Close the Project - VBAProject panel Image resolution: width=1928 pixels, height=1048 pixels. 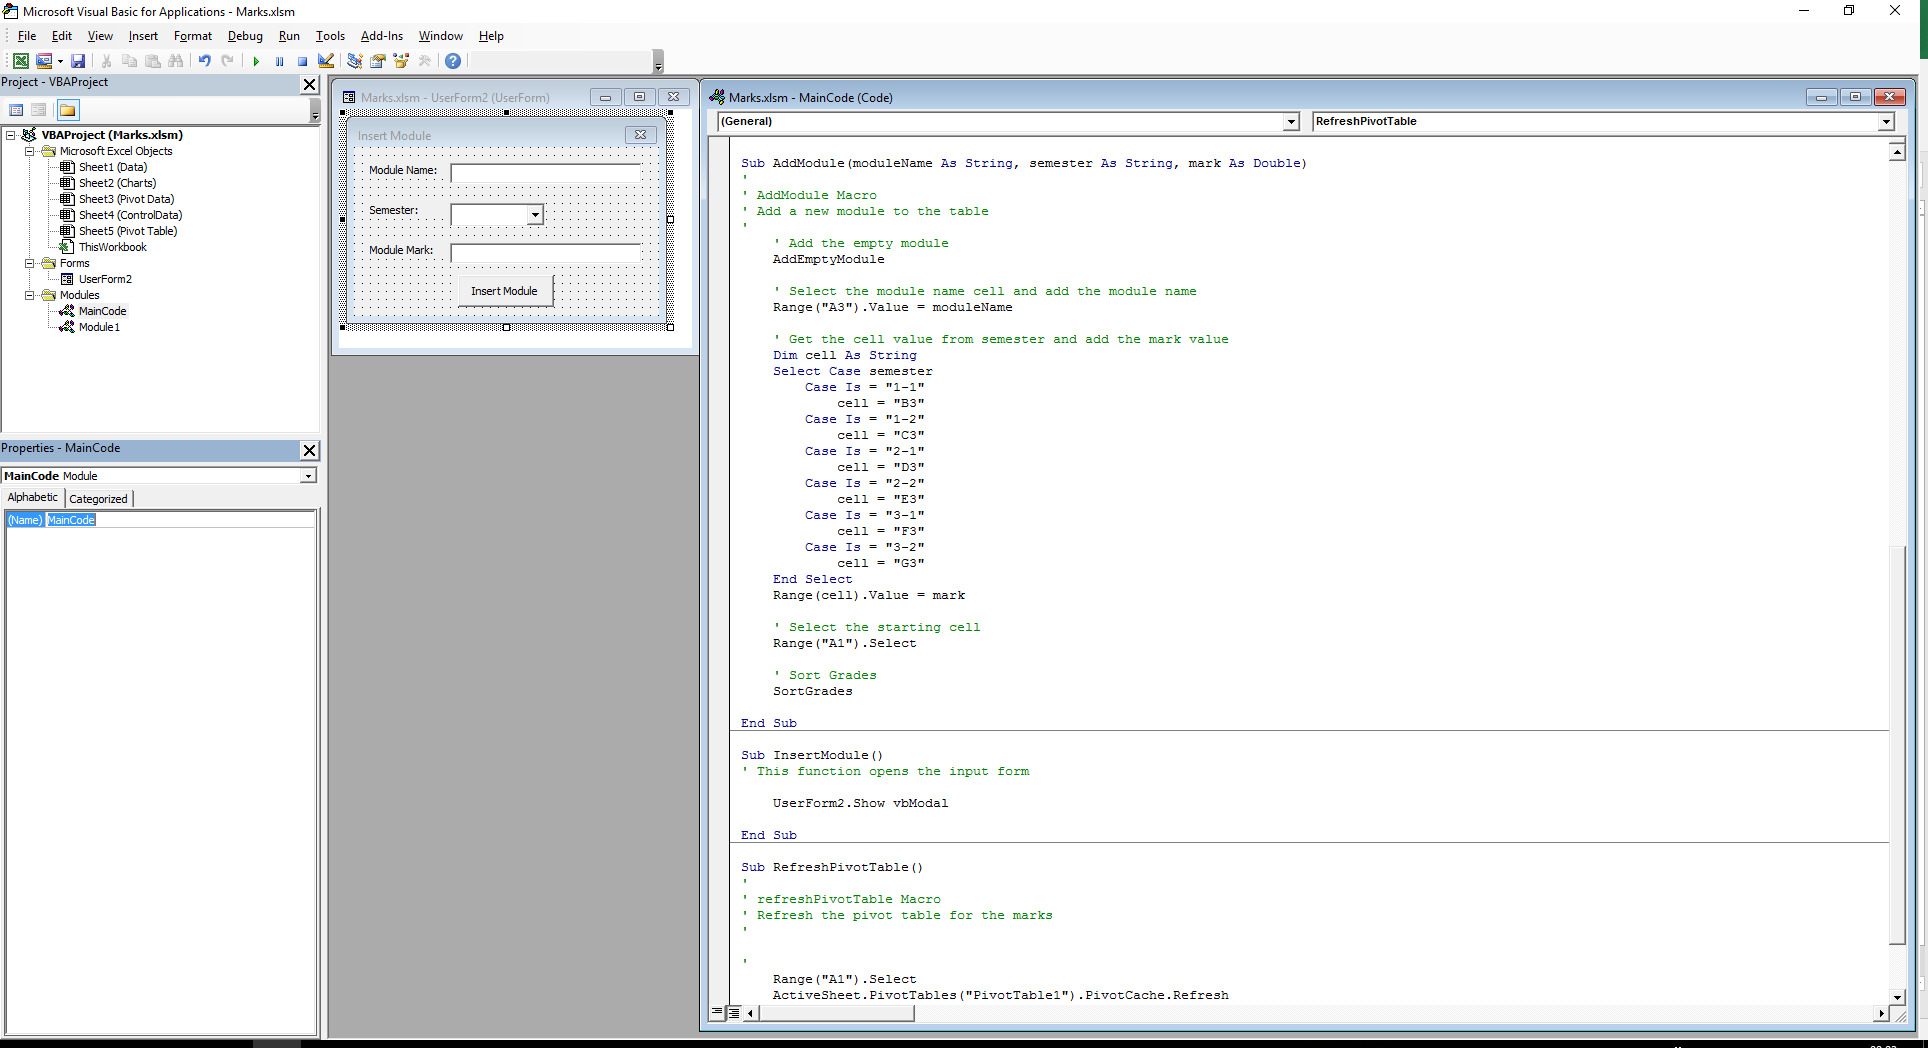[310, 85]
